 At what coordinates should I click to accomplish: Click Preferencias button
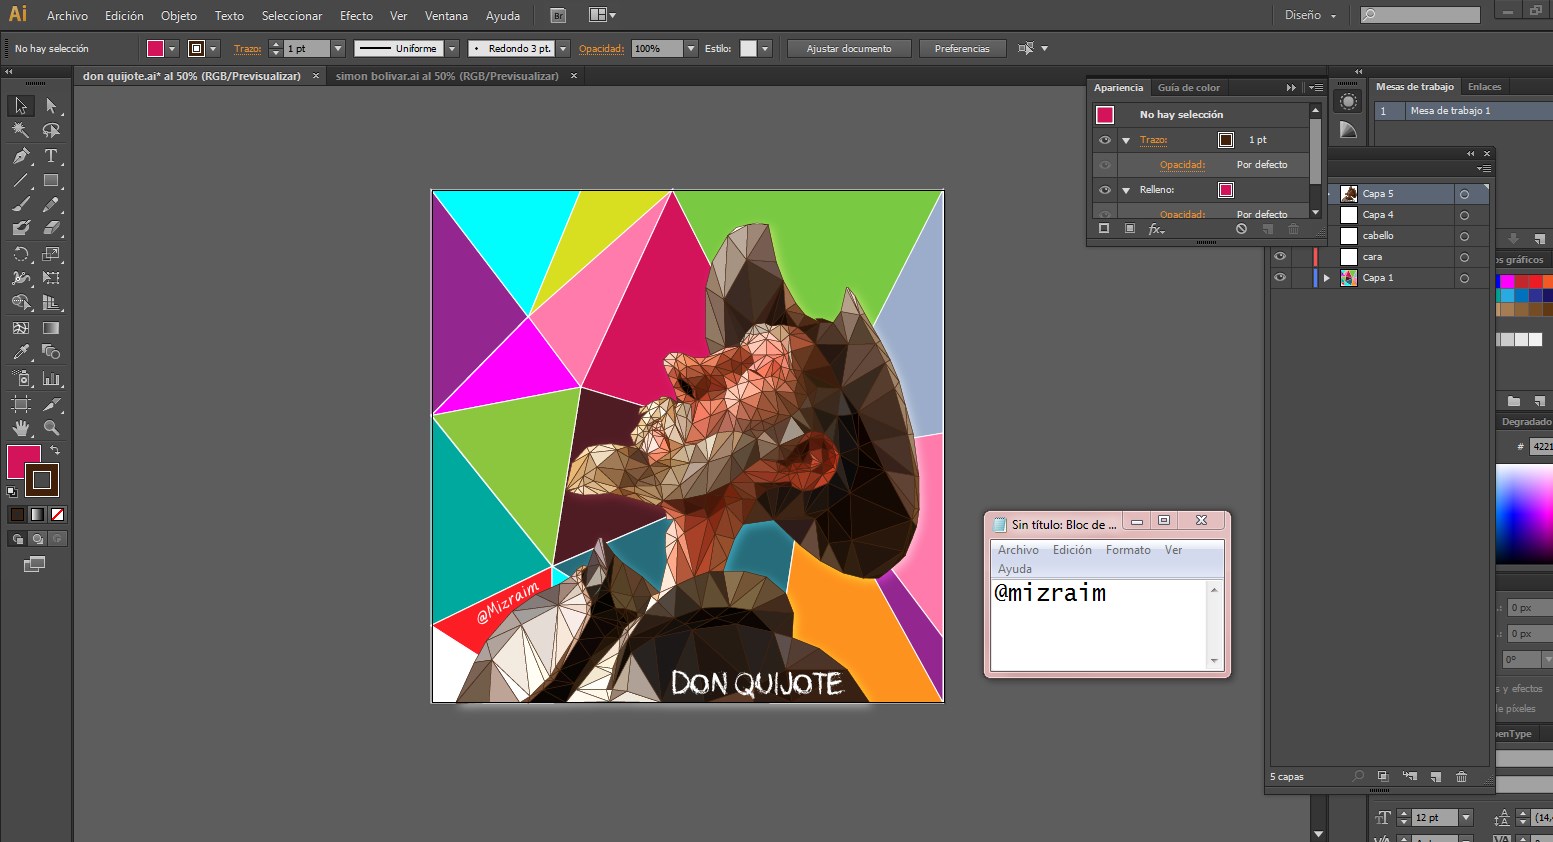point(962,48)
